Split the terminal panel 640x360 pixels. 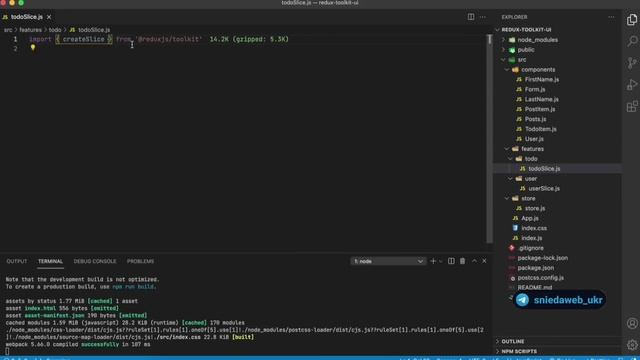point(451,261)
